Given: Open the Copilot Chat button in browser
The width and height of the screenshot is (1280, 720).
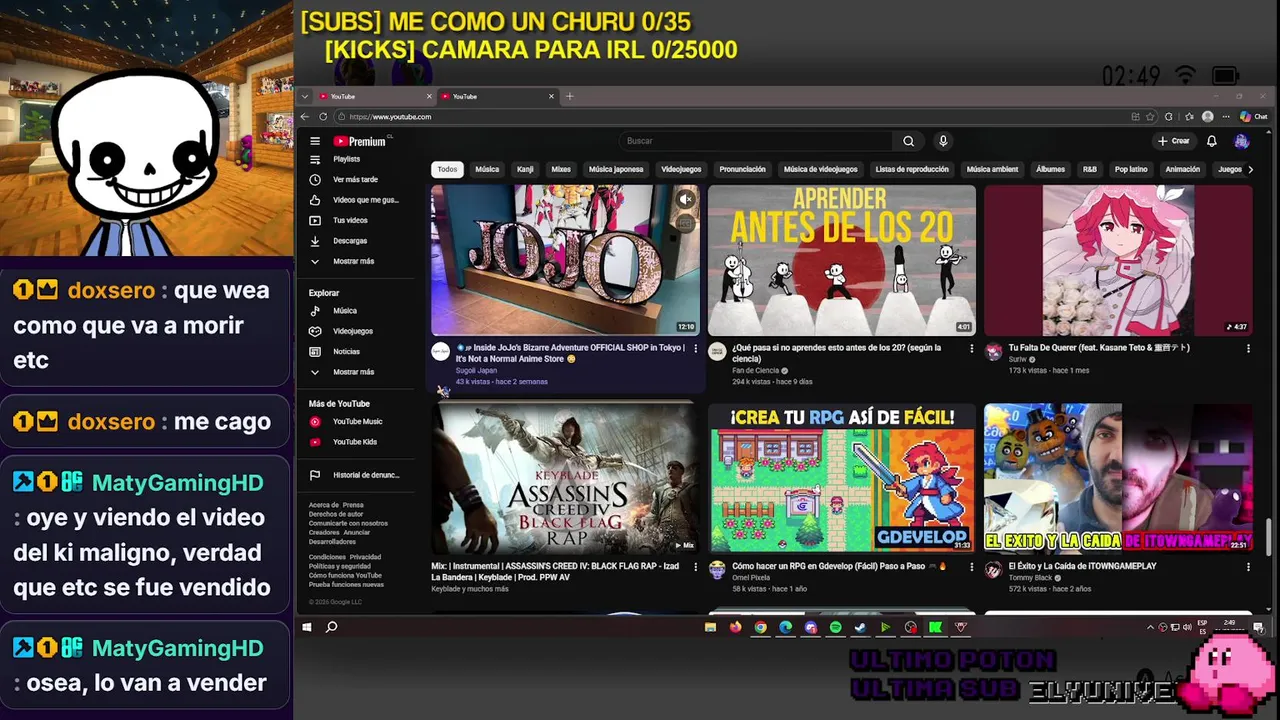Looking at the screenshot, I should tap(1253, 117).
